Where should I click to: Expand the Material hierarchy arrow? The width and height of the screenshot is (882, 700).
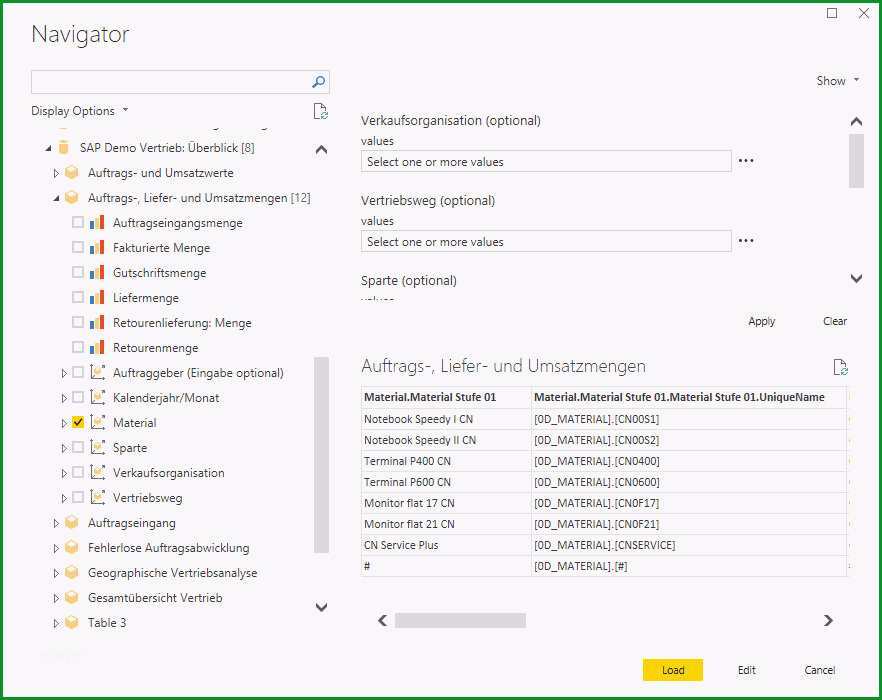[x=64, y=423]
